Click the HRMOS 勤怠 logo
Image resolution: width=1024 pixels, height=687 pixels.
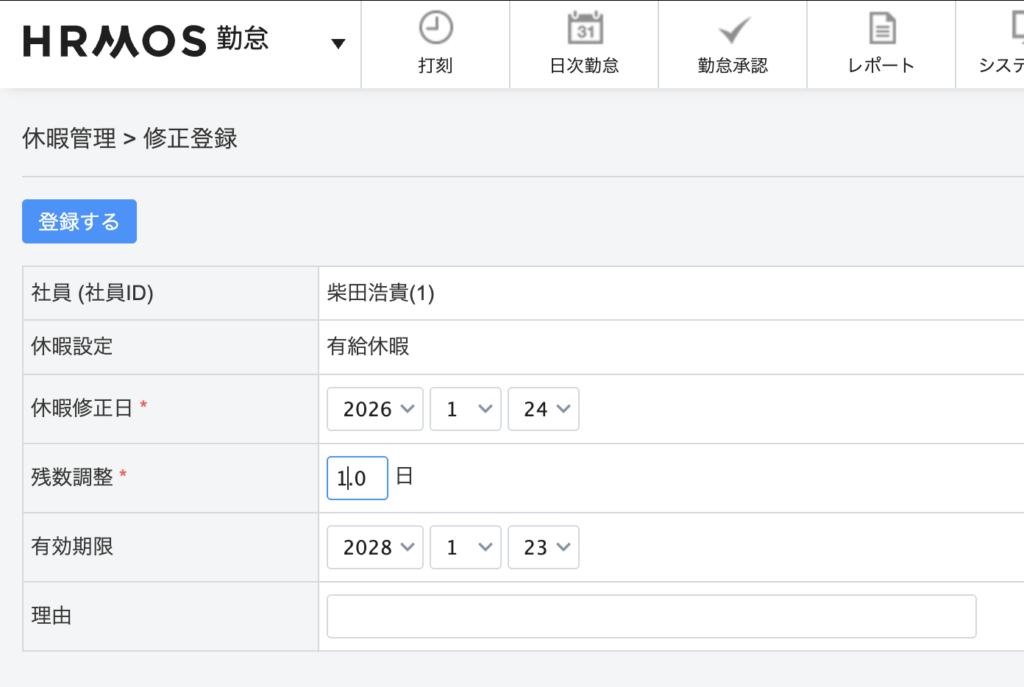tap(145, 41)
